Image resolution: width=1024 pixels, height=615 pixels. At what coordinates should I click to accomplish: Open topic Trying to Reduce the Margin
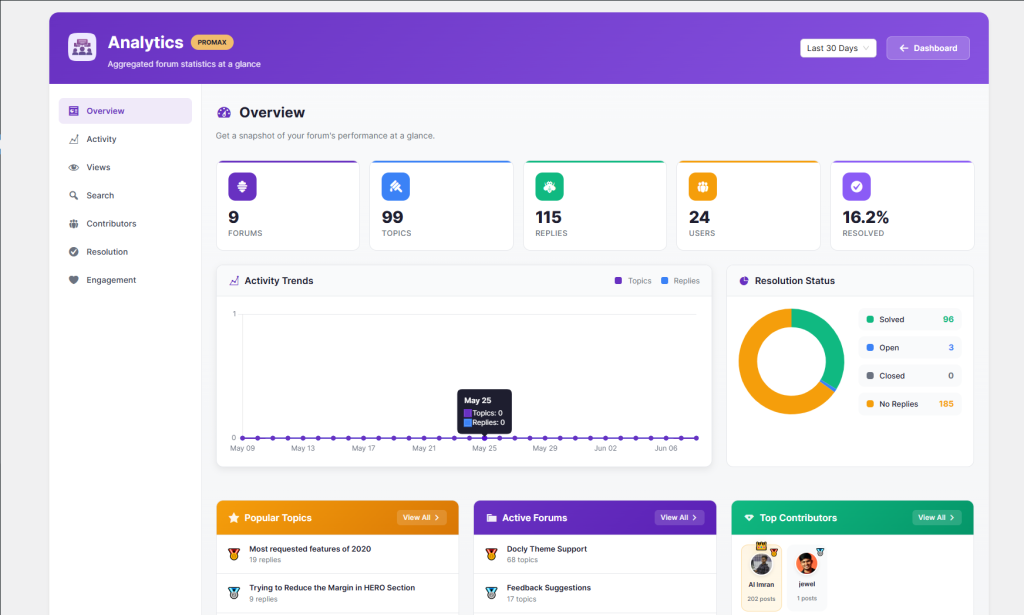point(332,588)
